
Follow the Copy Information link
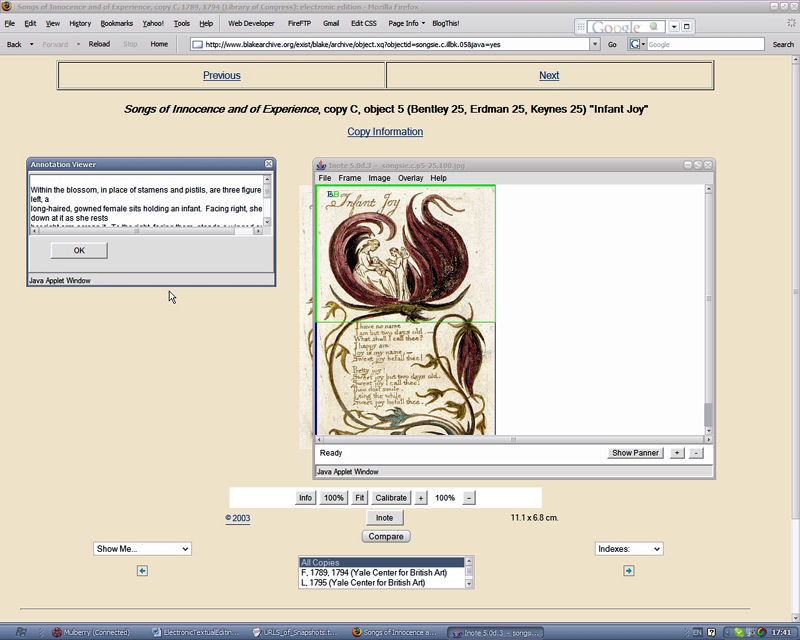385,132
